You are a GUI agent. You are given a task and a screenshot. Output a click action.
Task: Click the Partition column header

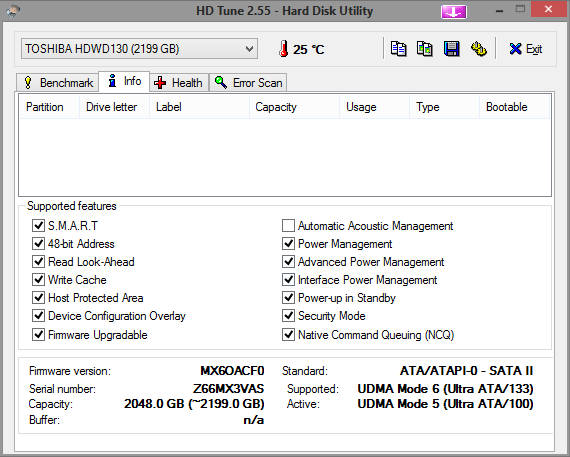[x=49, y=107]
